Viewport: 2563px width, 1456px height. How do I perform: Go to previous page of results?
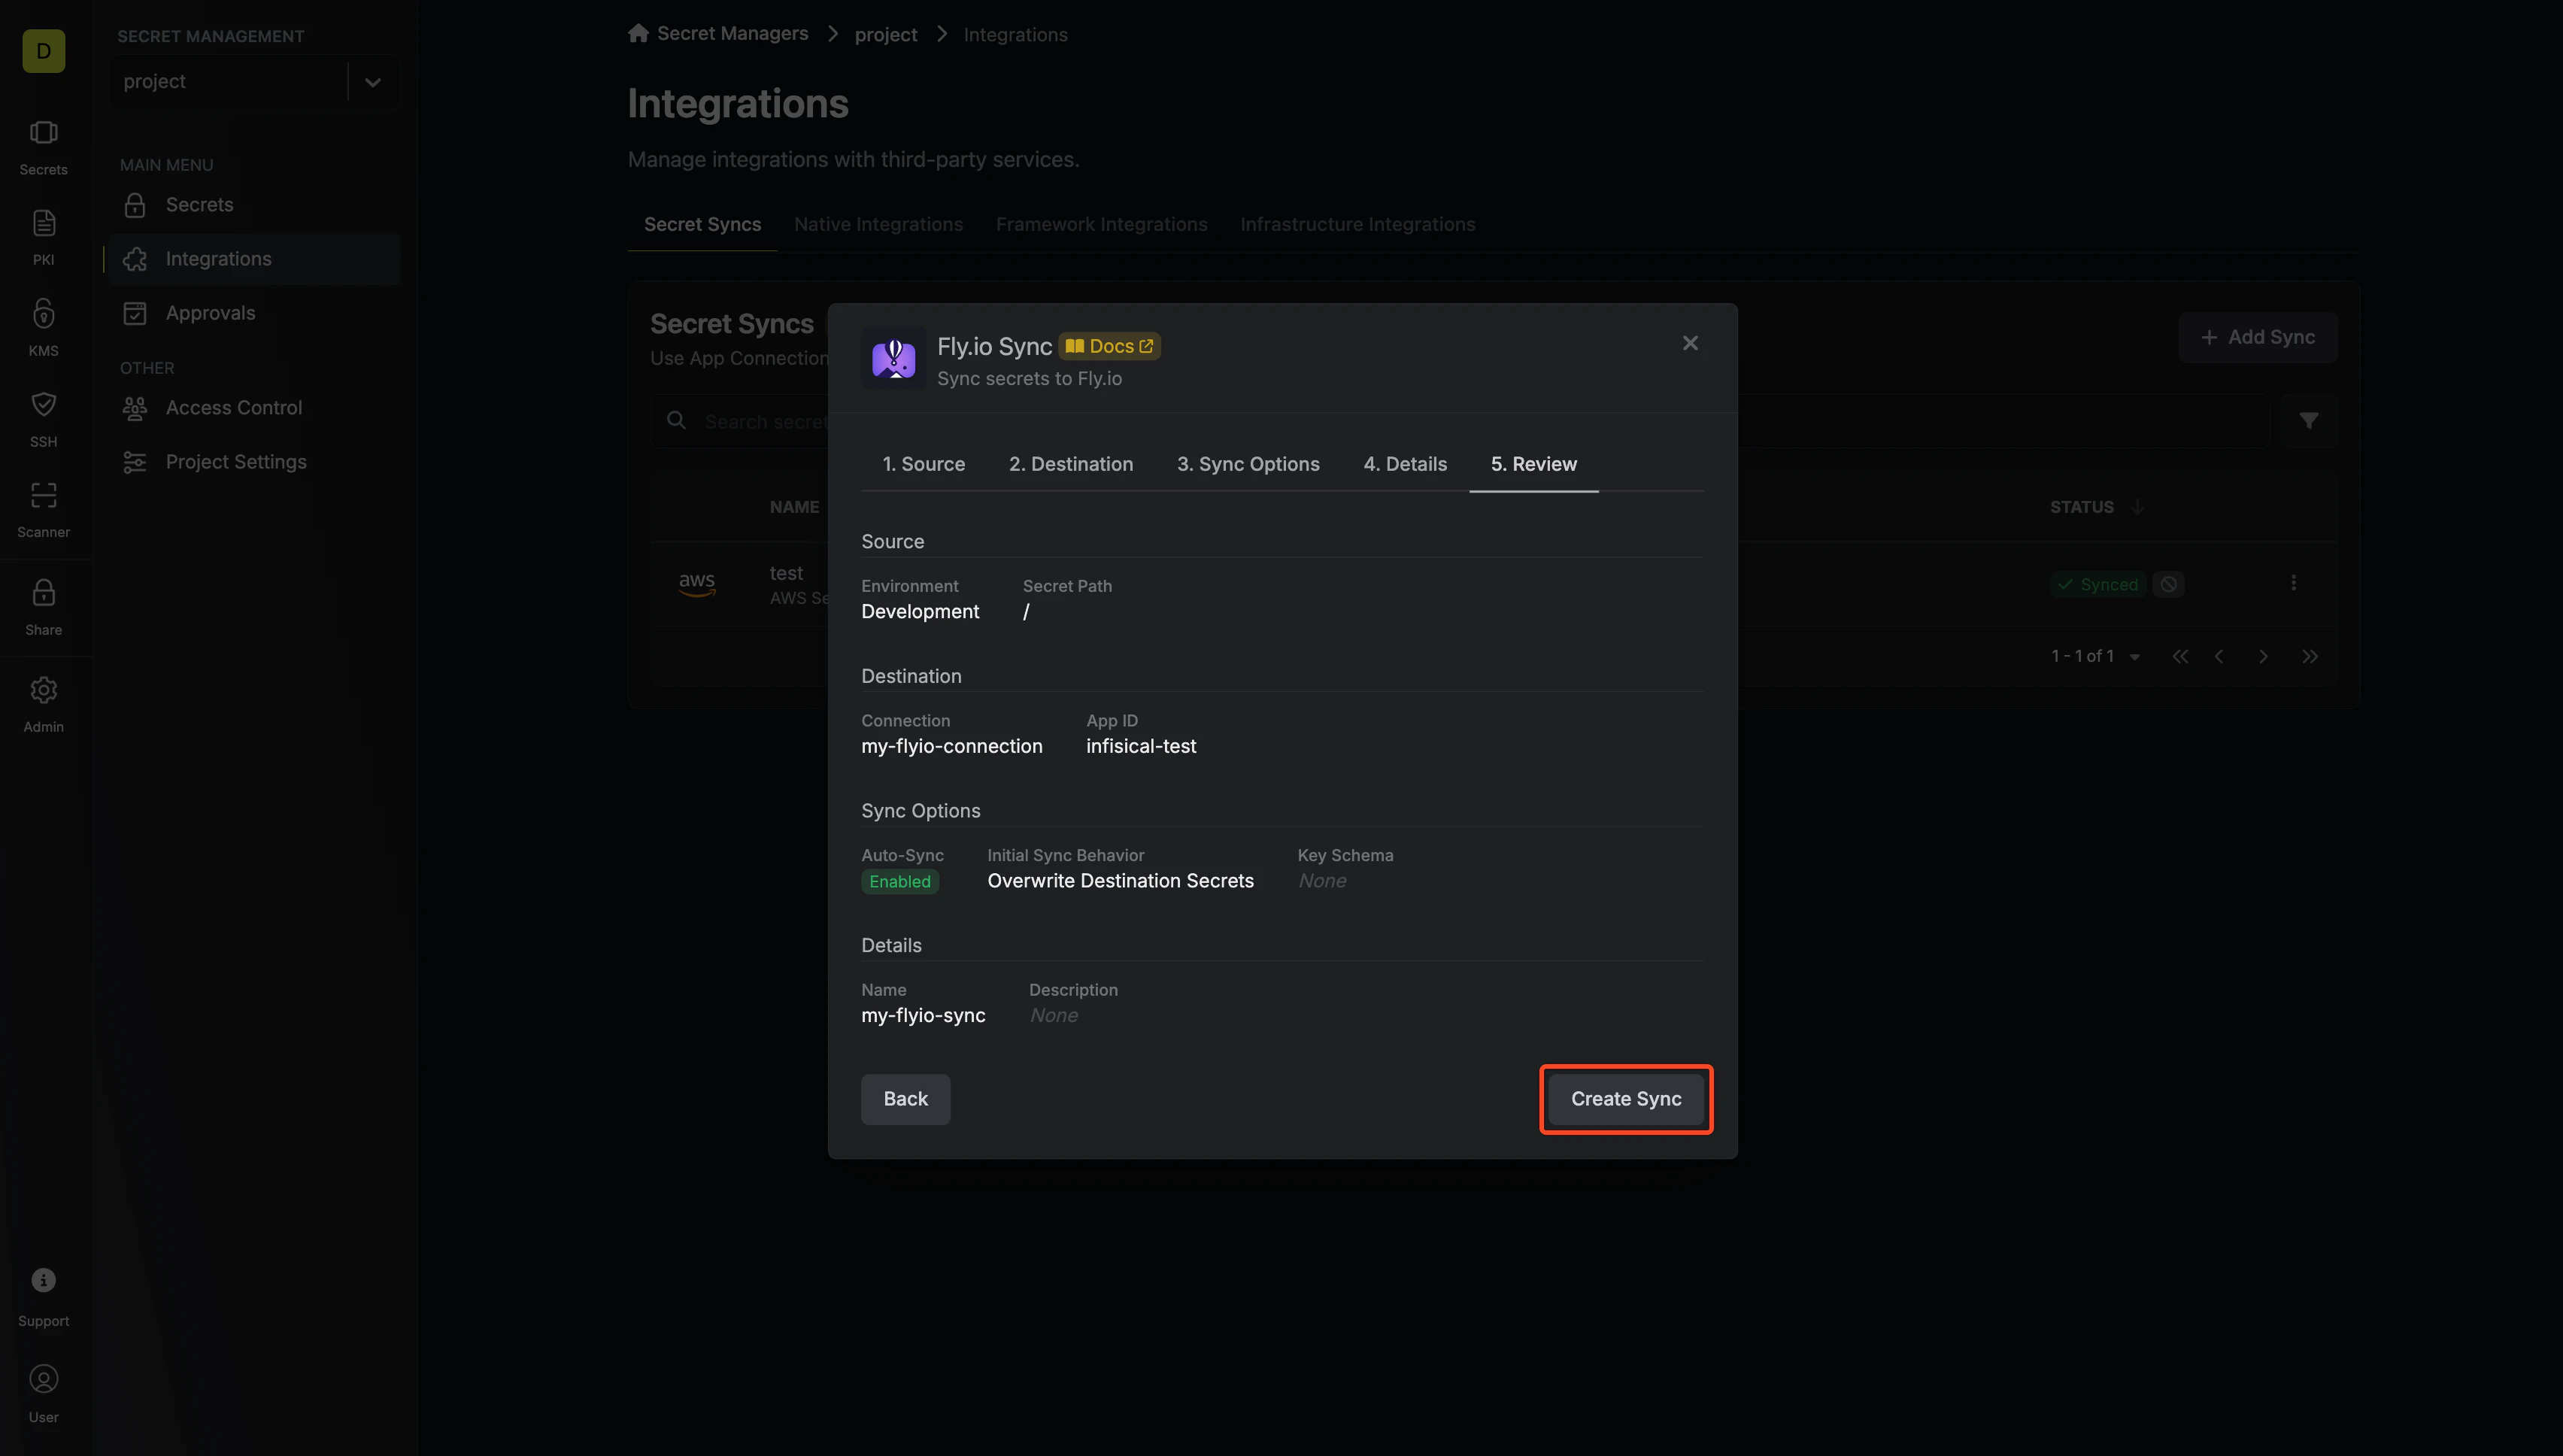pos(2220,657)
